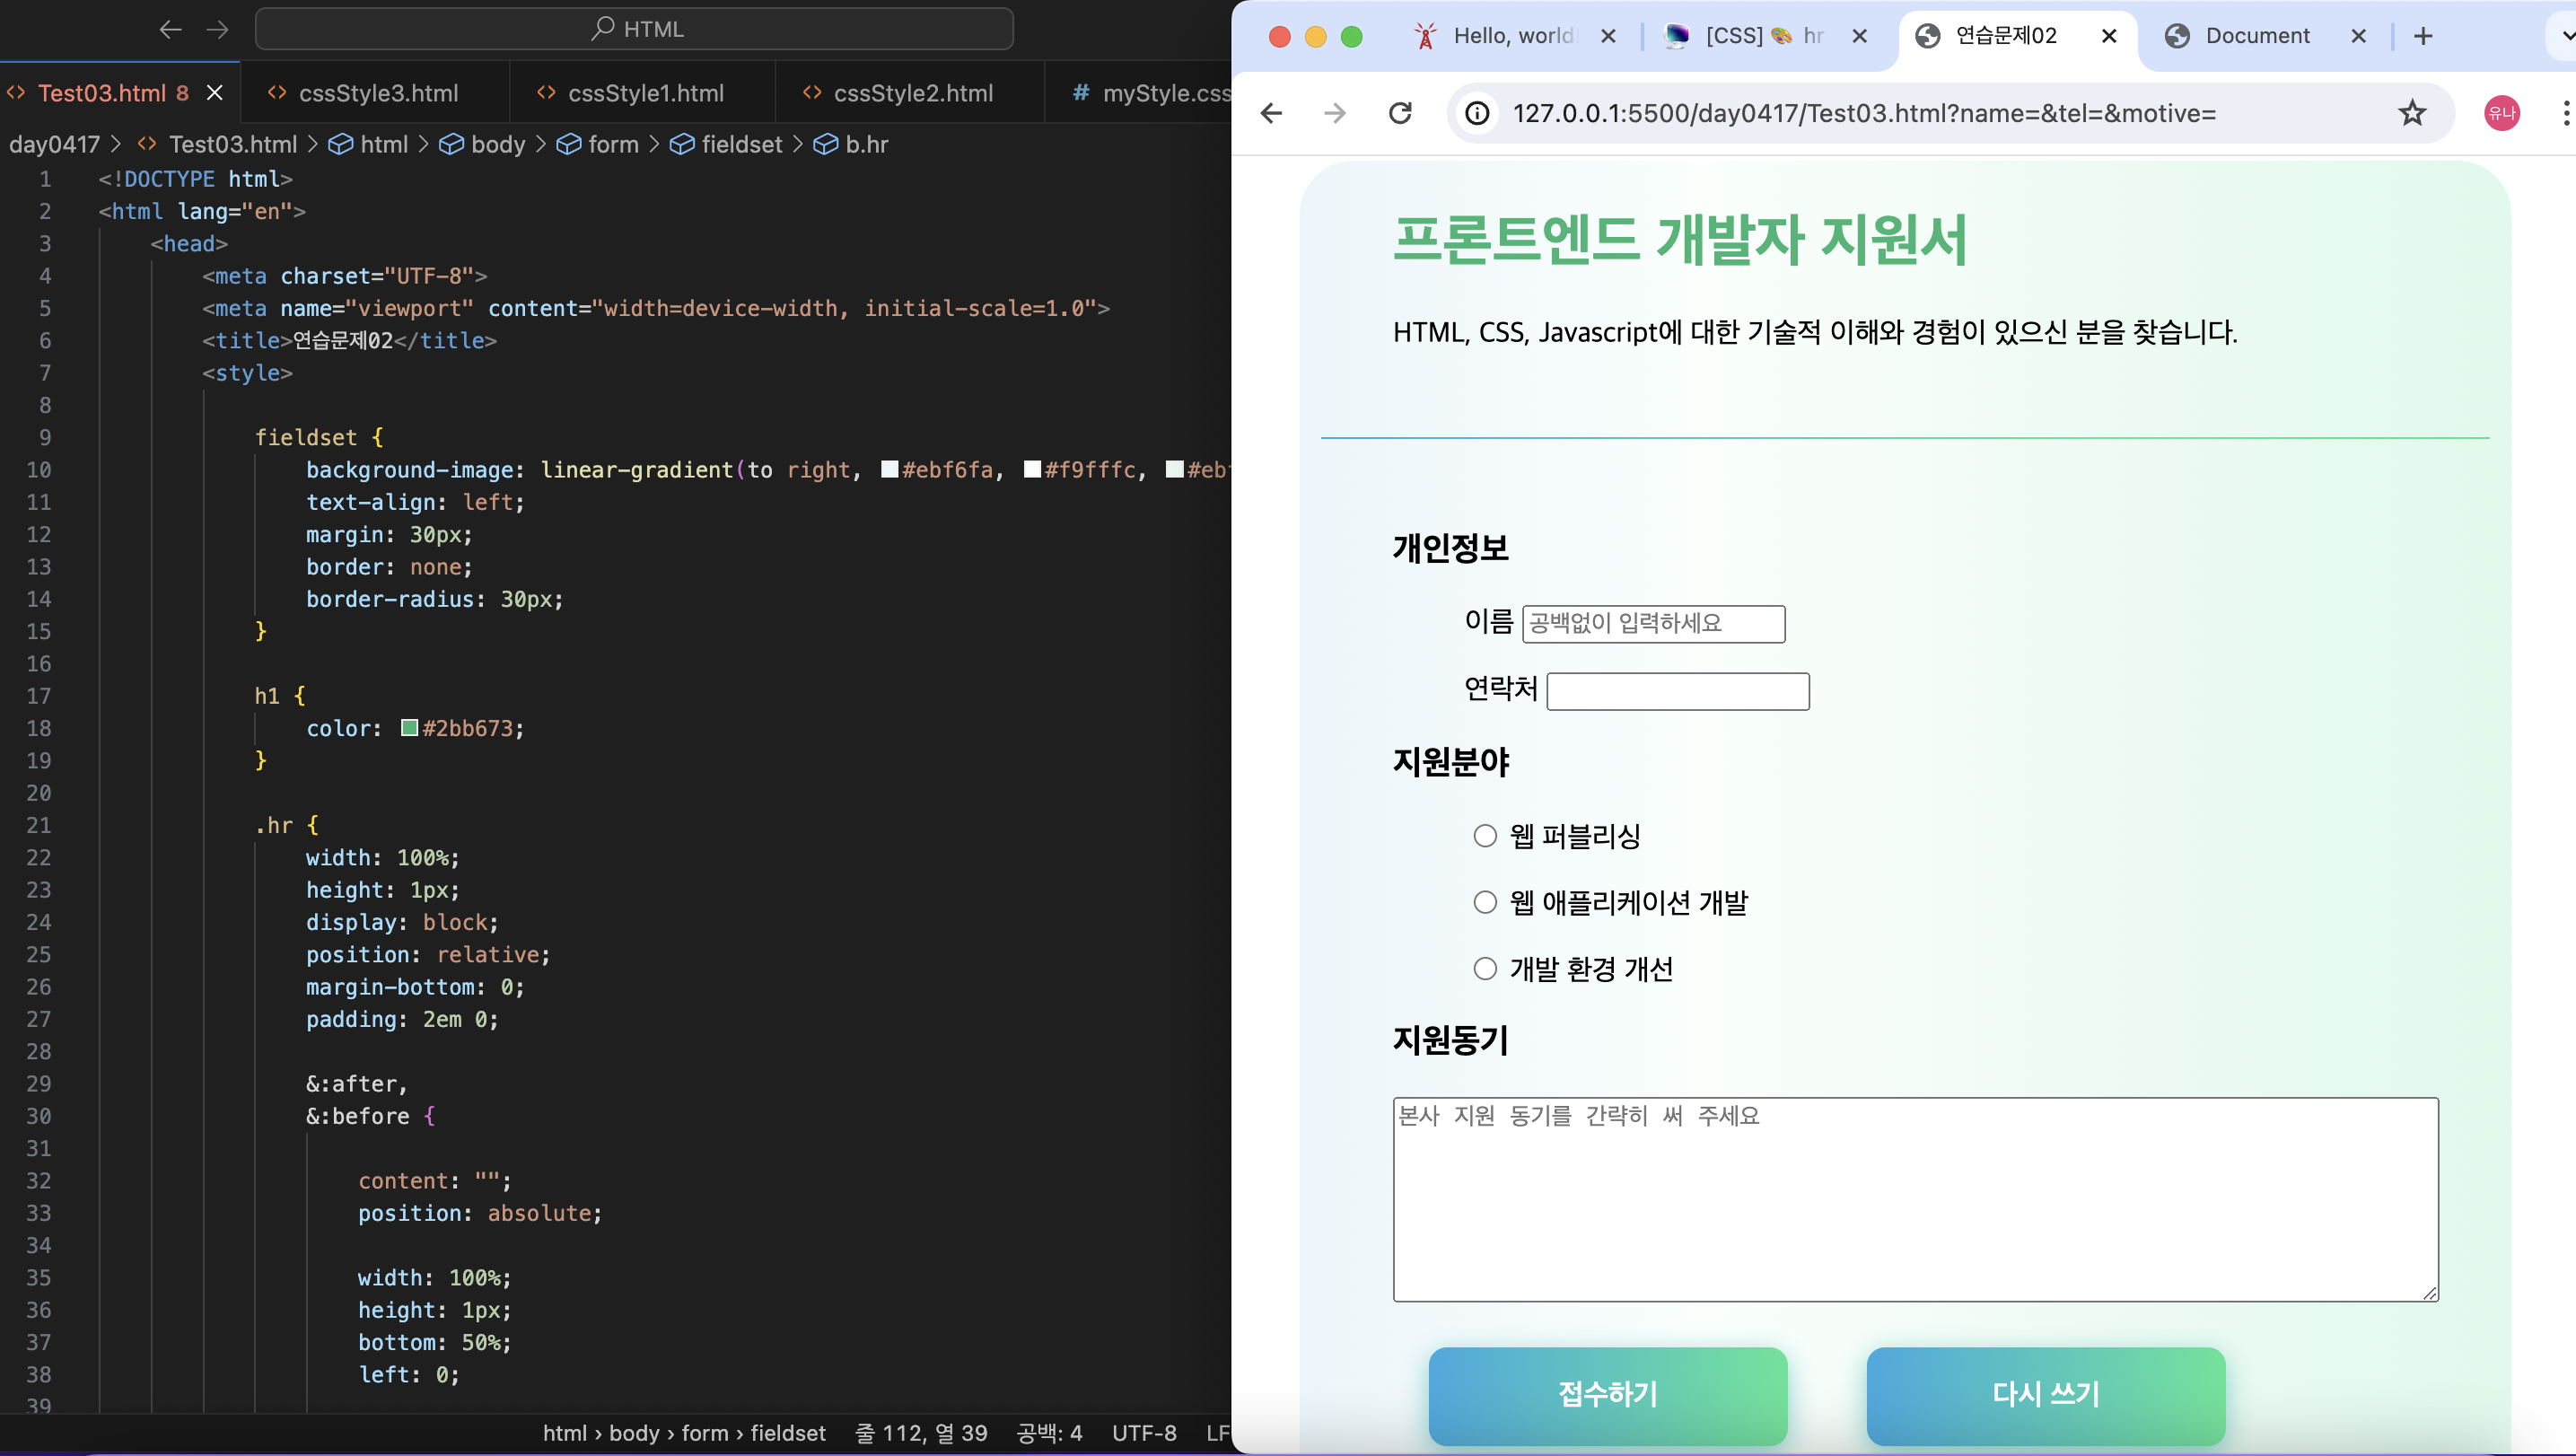
Task: Open new browser tab with plus icon
Action: [2422, 37]
